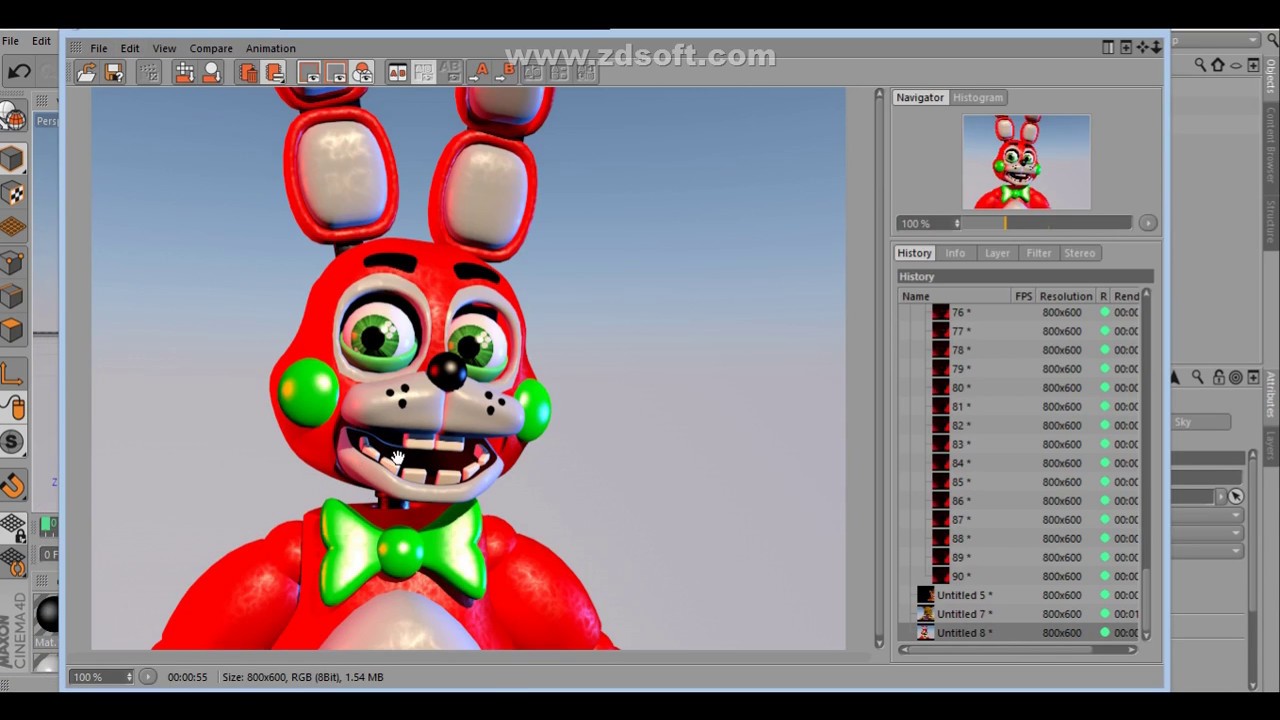Click the FPS column header

coord(1023,296)
